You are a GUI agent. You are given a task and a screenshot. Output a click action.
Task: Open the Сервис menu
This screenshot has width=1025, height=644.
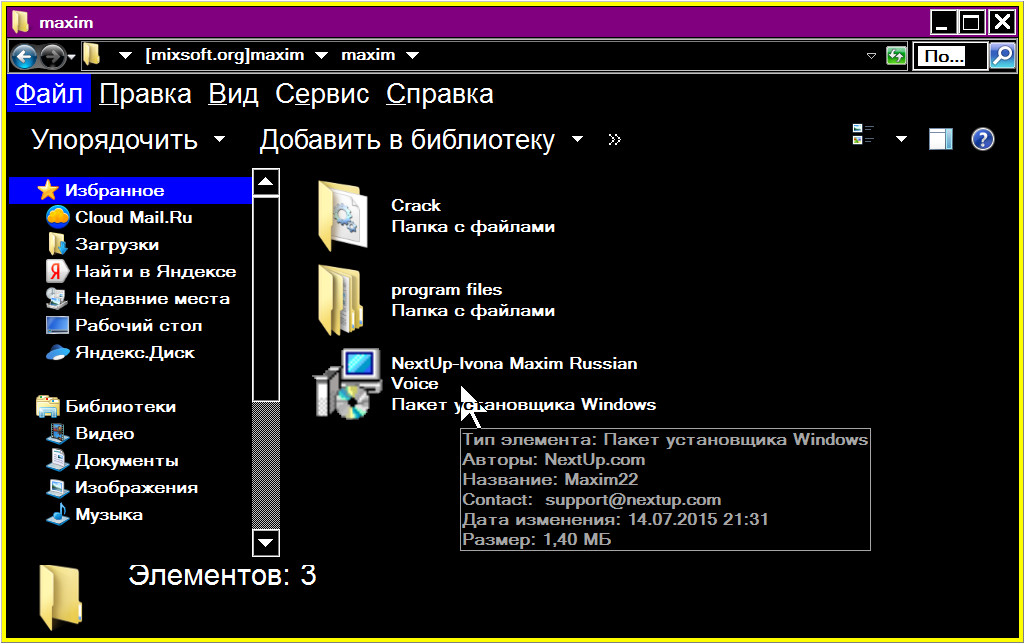[322, 94]
